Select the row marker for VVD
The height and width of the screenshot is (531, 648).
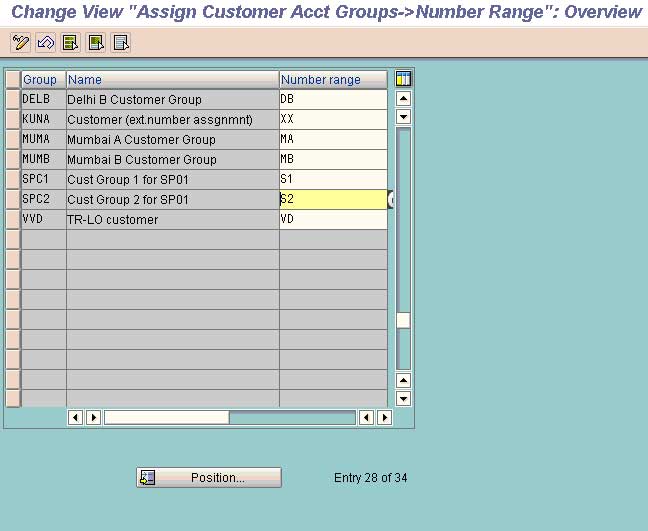13,219
